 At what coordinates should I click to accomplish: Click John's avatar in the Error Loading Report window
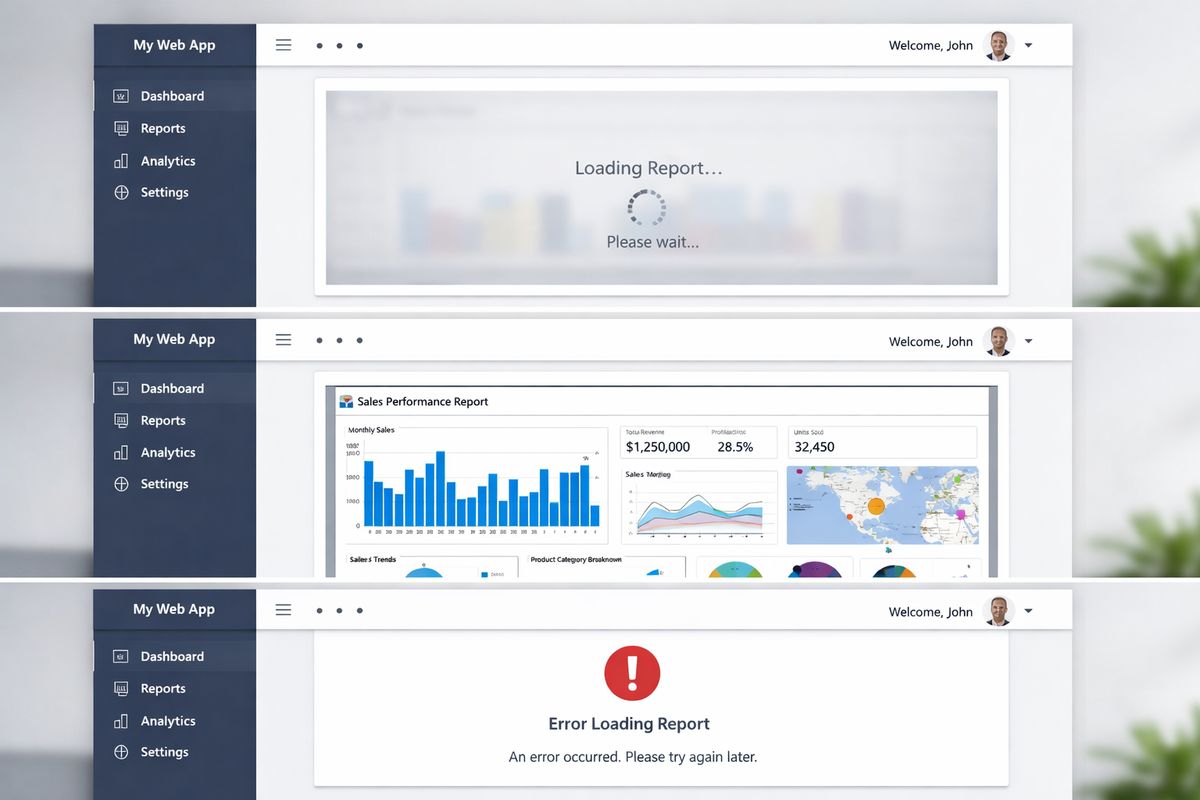(x=998, y=610)
